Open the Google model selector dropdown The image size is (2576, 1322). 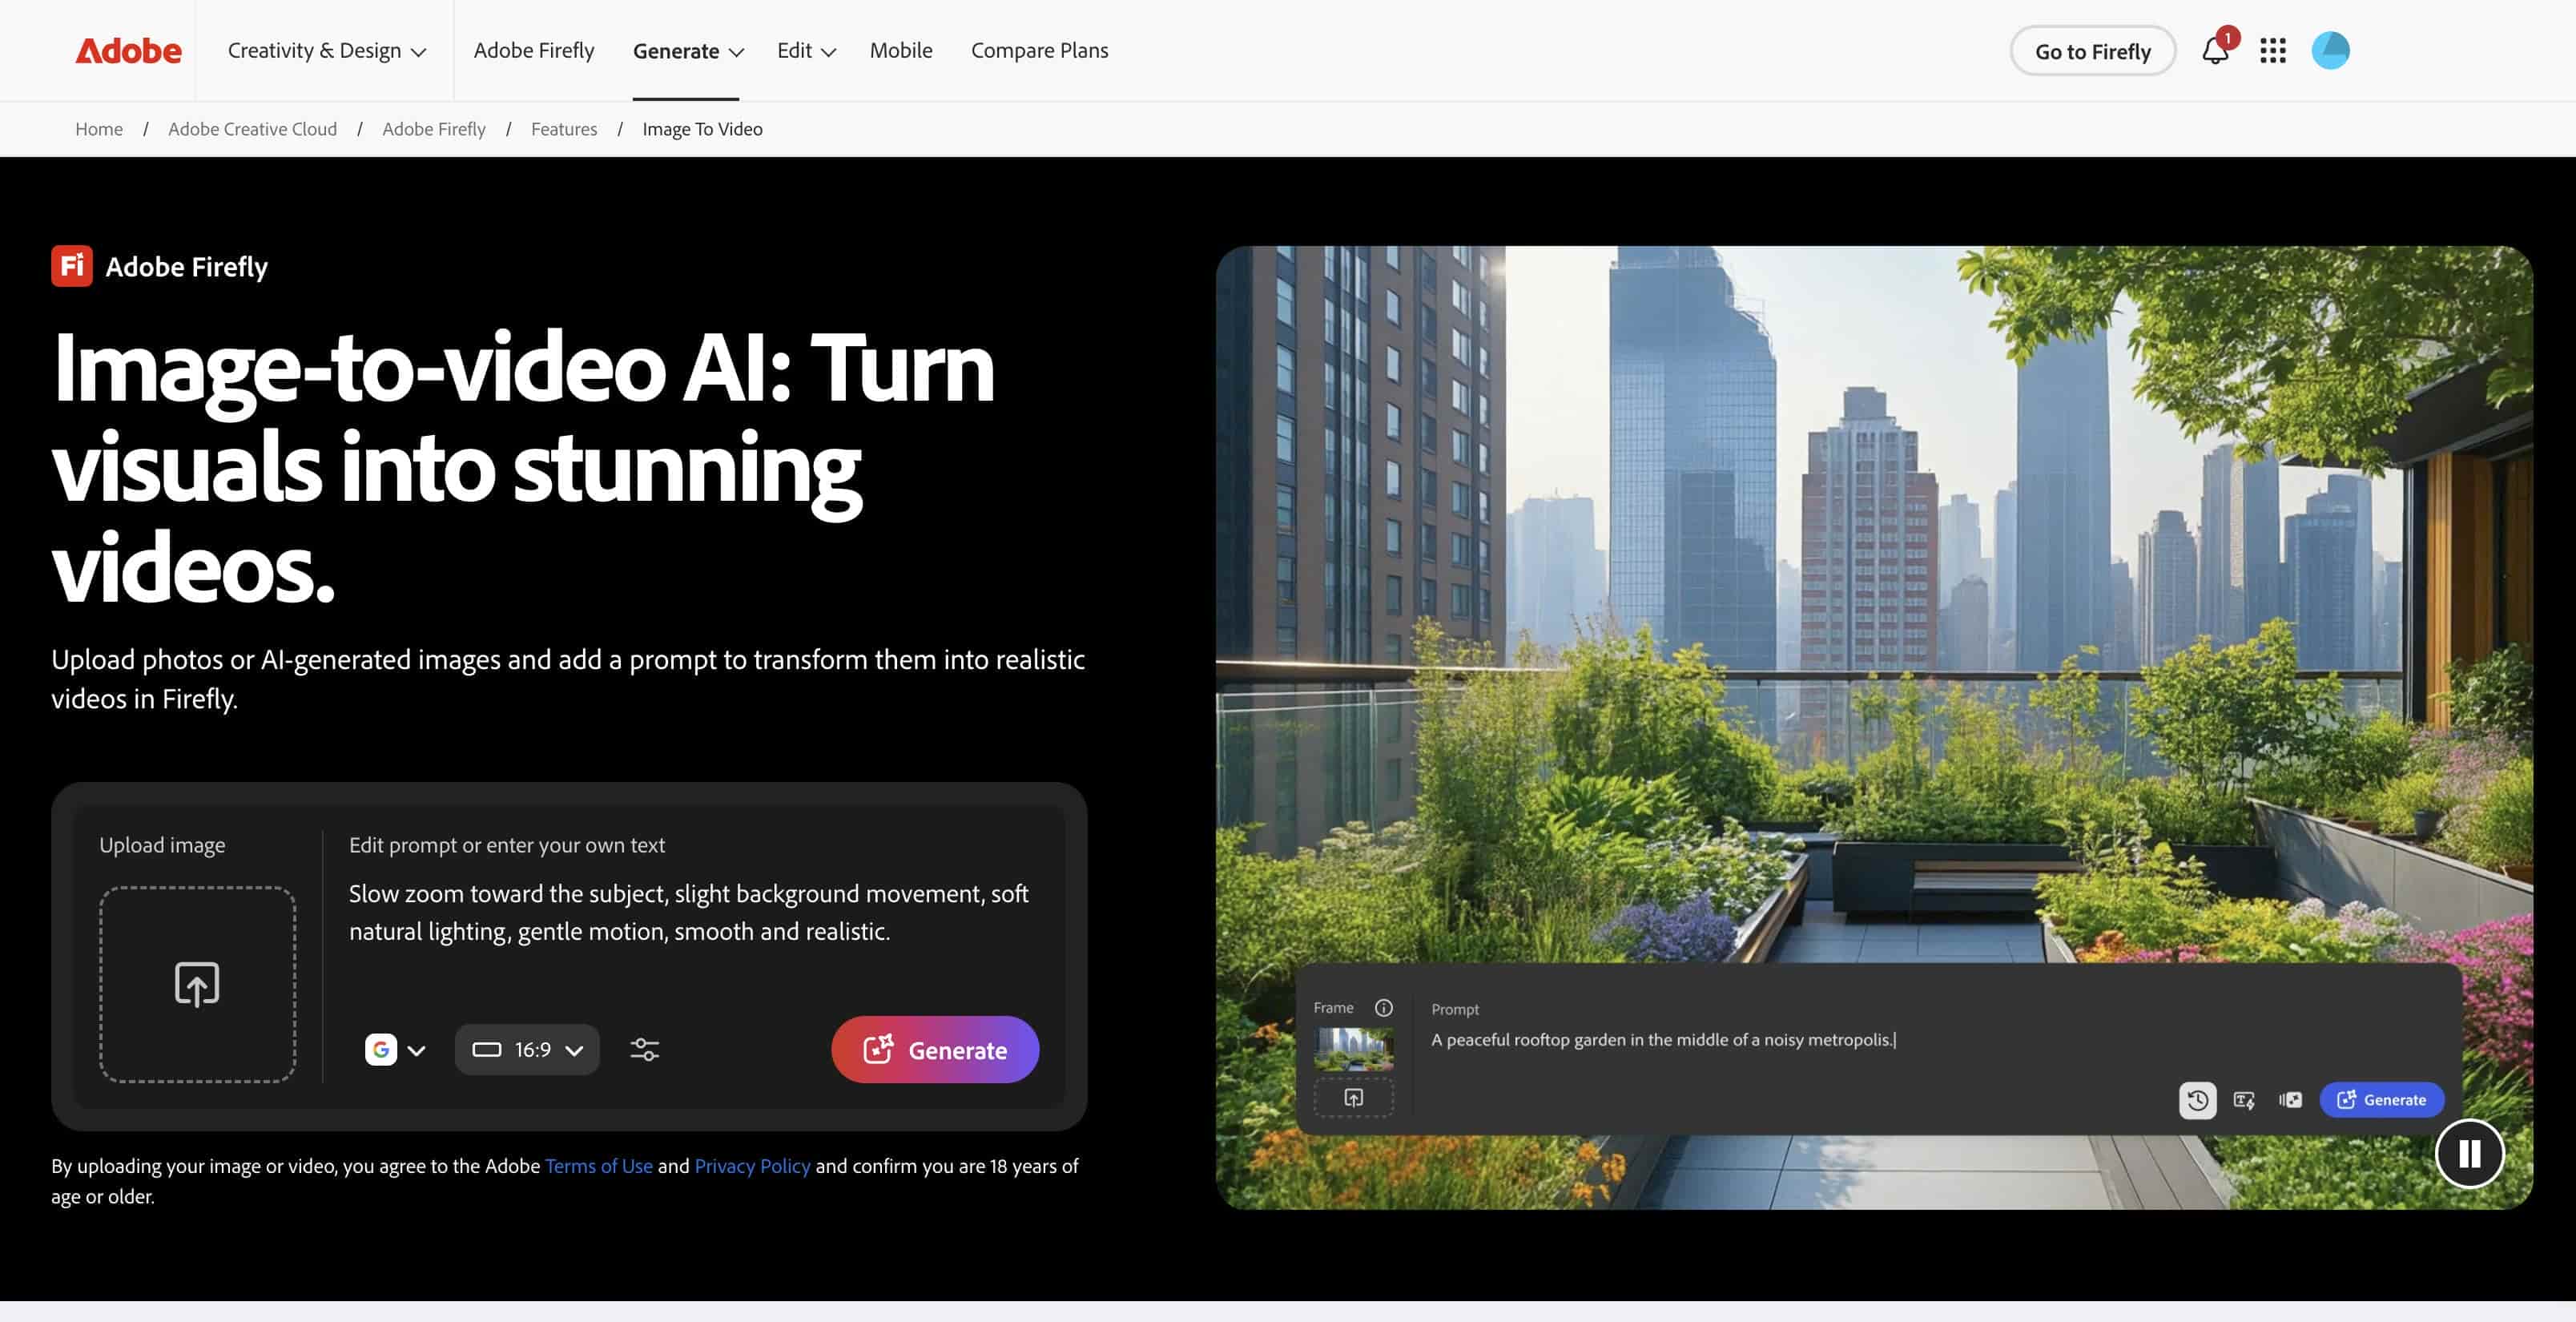click(396, 1049)
